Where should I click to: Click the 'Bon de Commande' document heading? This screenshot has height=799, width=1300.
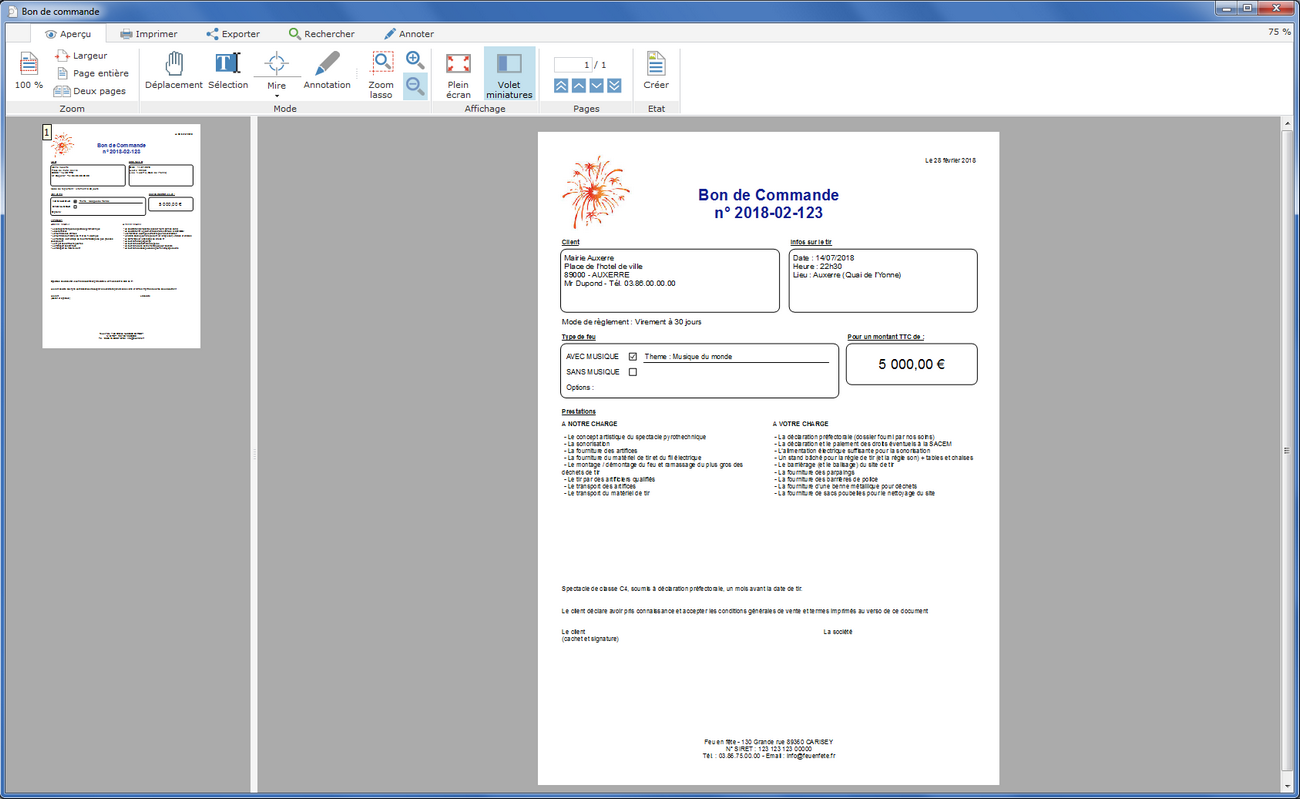click(x=768, y=195)
